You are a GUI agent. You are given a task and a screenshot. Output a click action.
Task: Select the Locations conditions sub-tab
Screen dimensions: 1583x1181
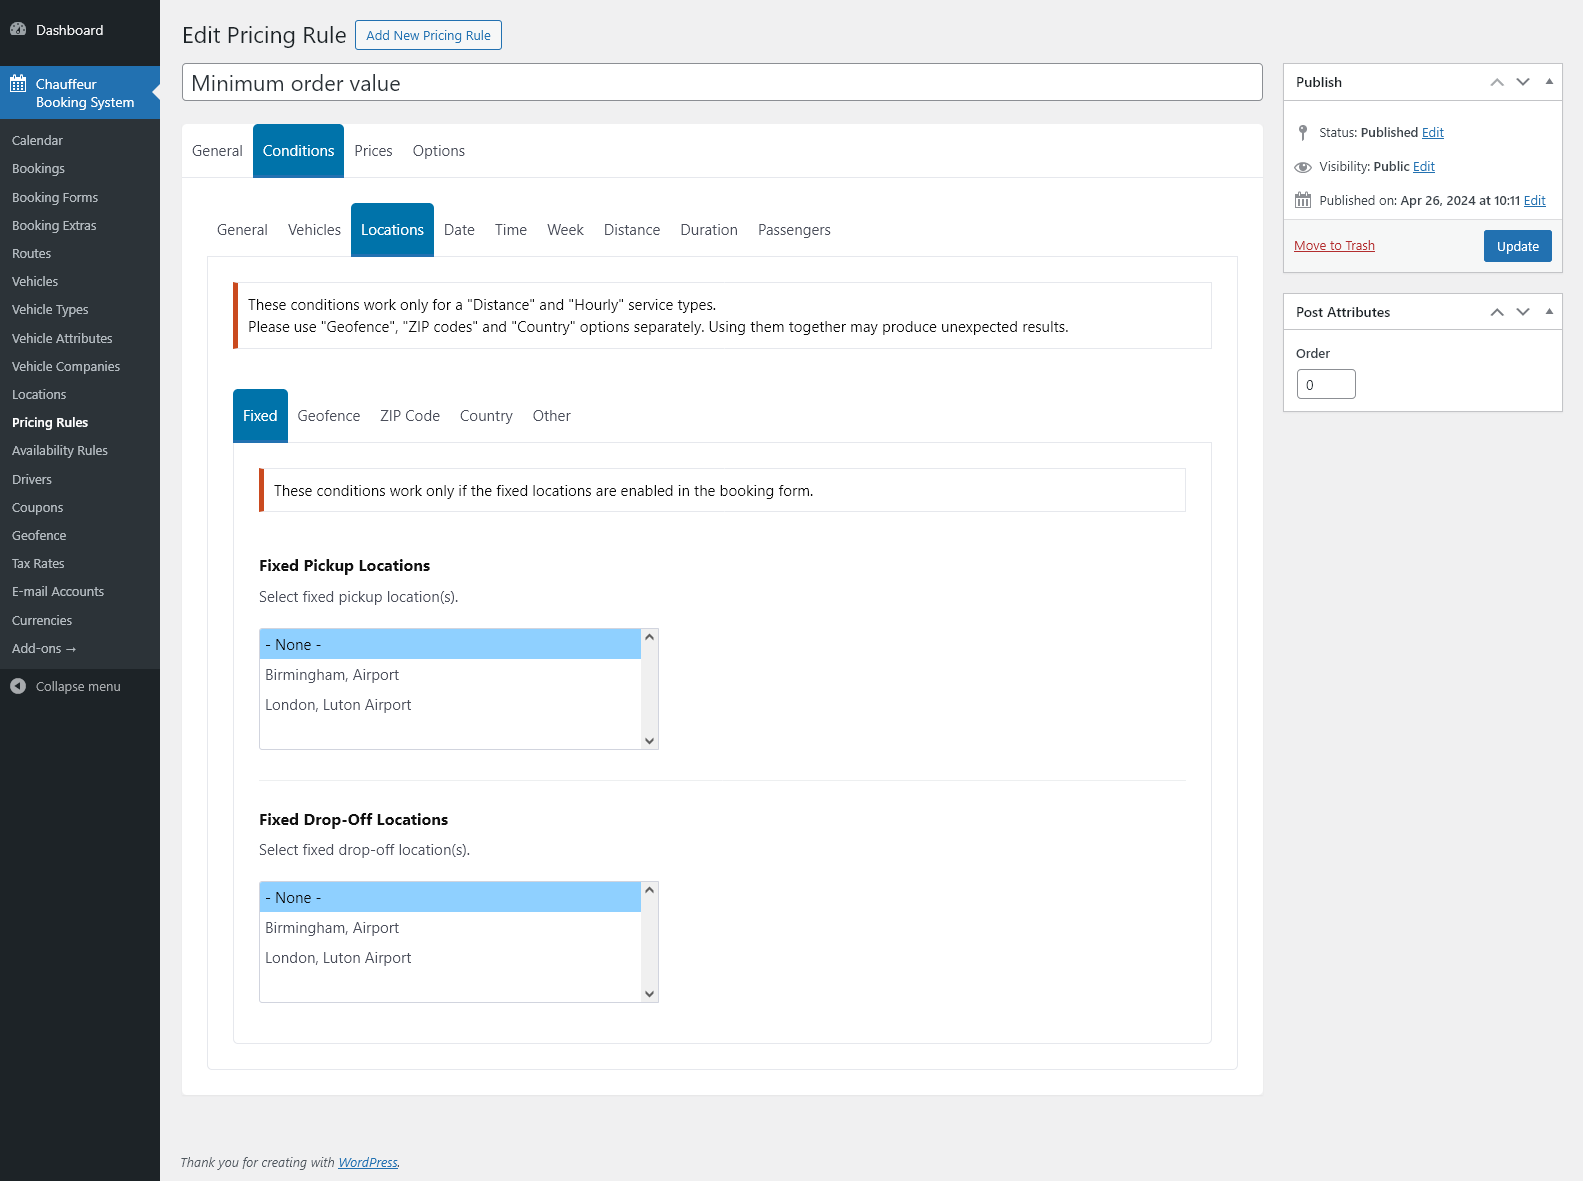[392, 230]
